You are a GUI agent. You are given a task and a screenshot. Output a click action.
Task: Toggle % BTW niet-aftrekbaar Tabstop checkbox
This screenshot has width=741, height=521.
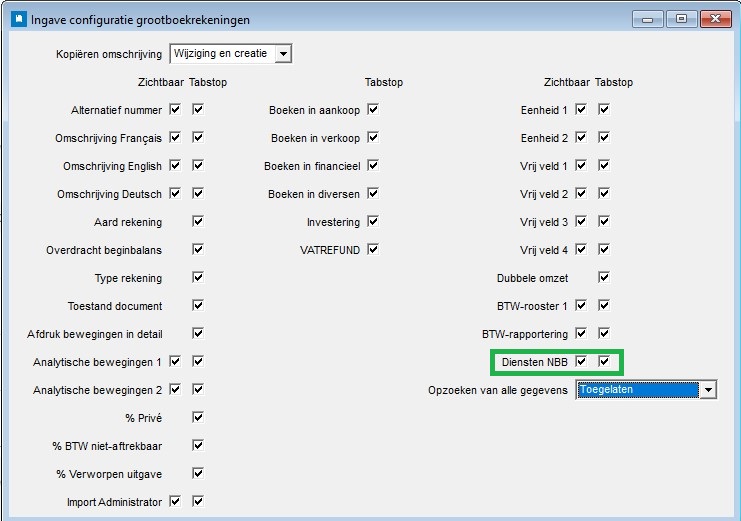pos(198,445)
